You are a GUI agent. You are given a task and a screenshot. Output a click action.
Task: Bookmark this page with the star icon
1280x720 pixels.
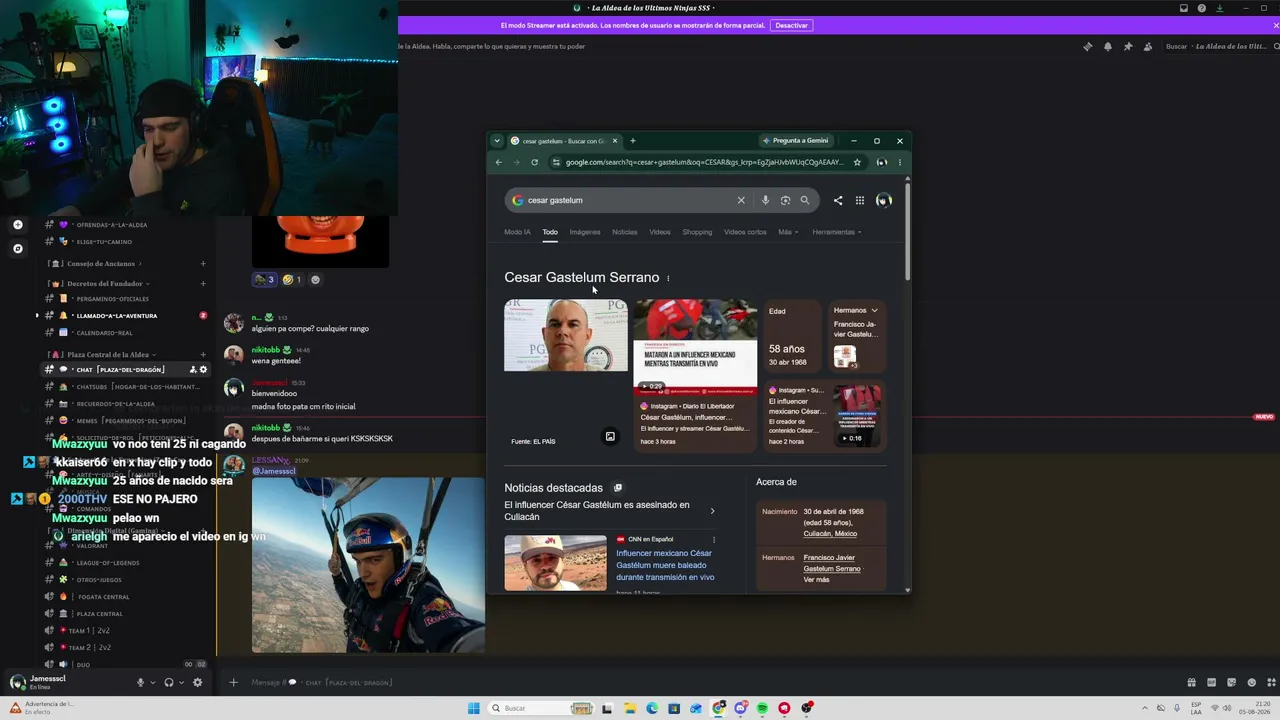point(857,162)
